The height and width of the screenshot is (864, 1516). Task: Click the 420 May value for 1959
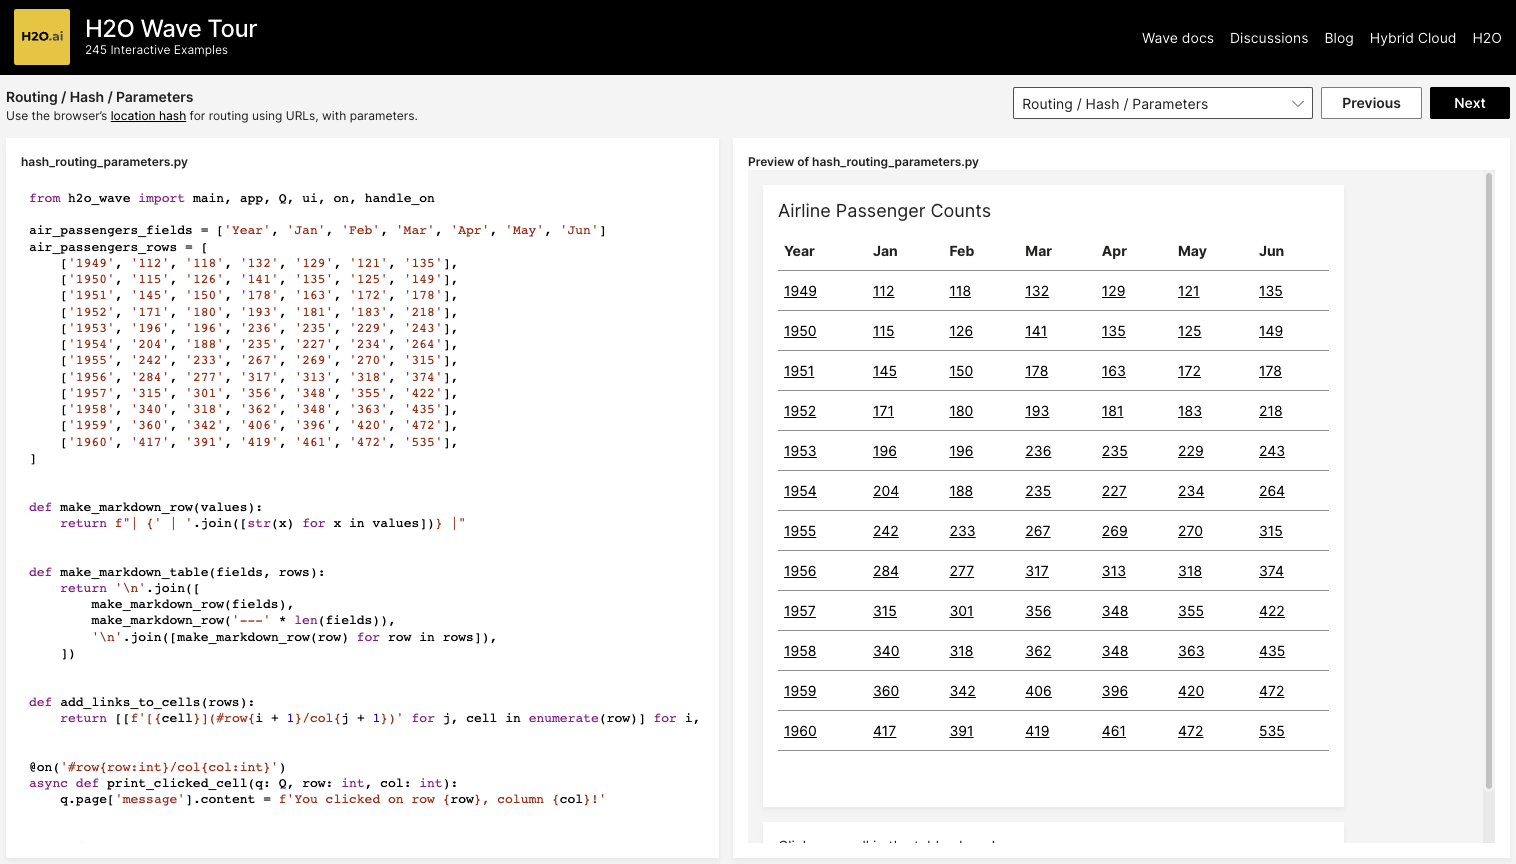pos(1190,691)
